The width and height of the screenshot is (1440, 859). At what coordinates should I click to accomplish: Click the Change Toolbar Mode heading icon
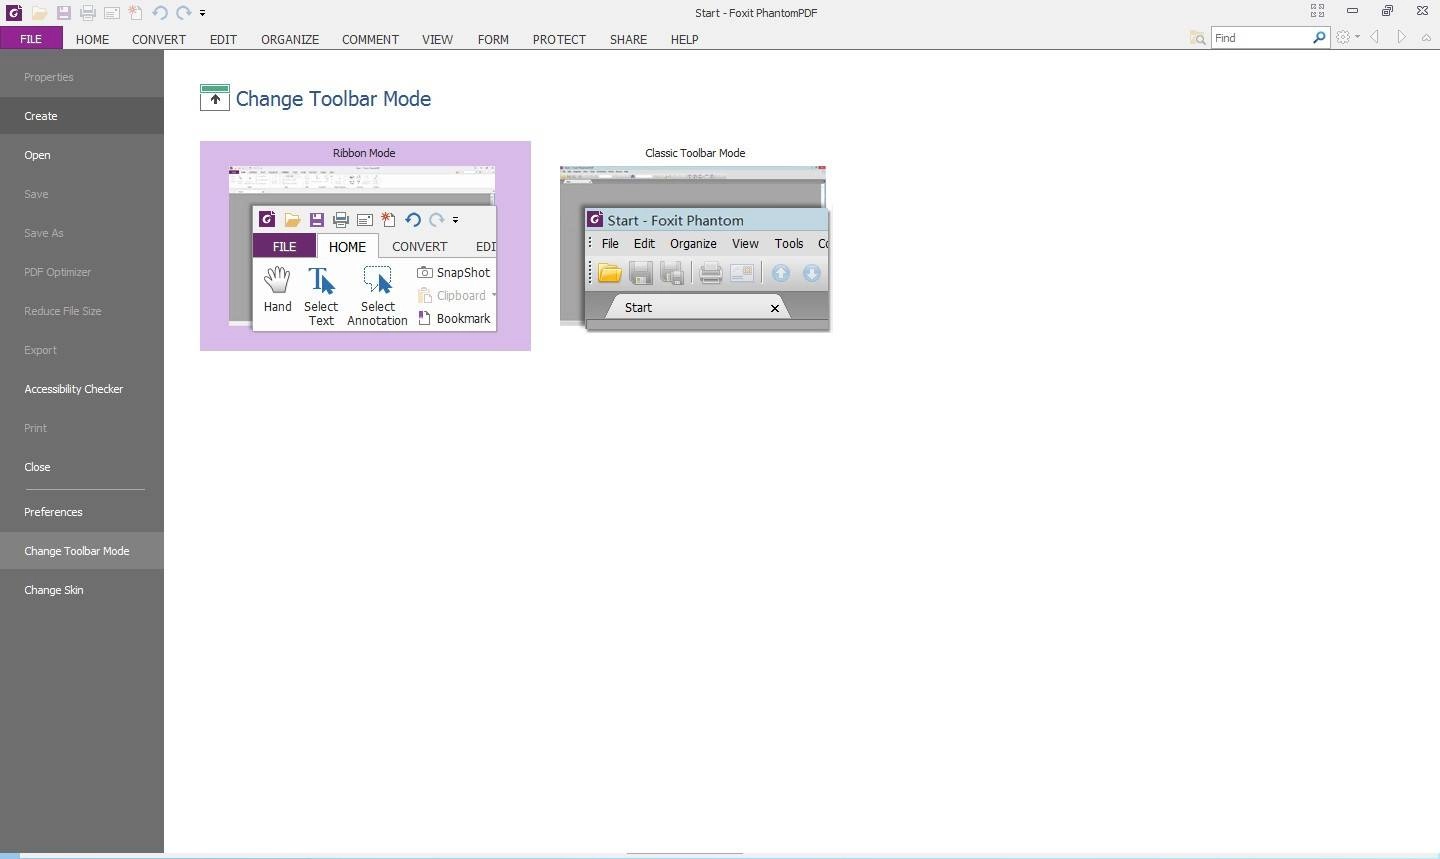214,98
